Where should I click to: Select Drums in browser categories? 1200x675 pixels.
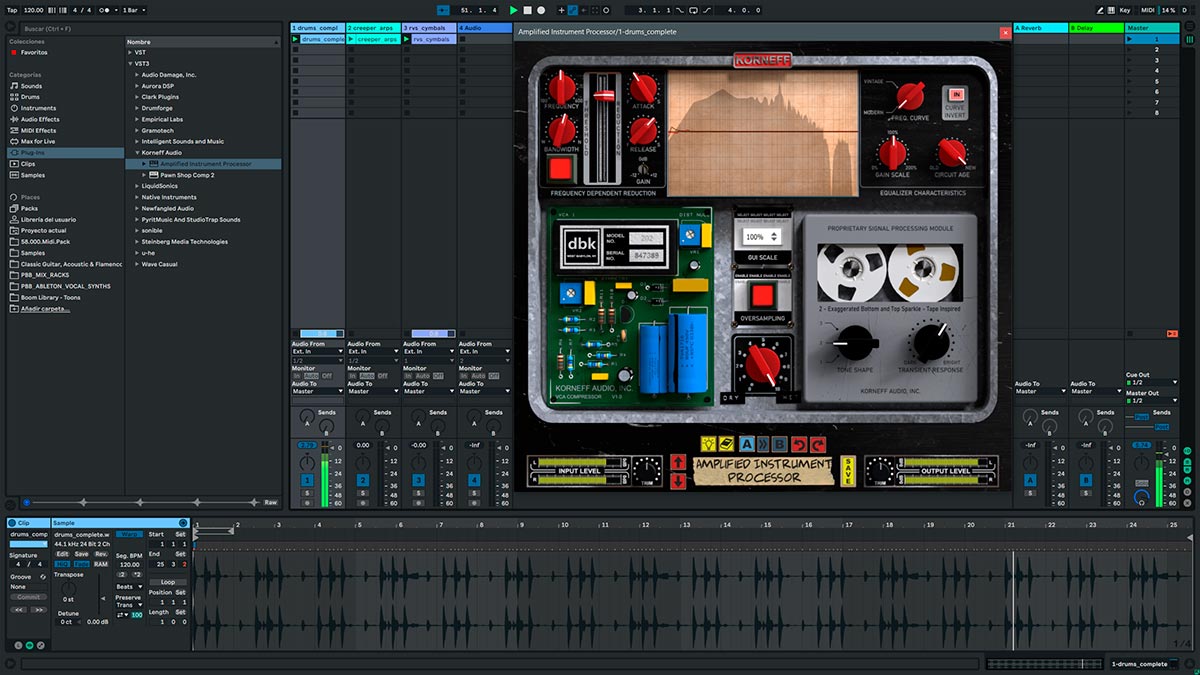coord(32,97)
